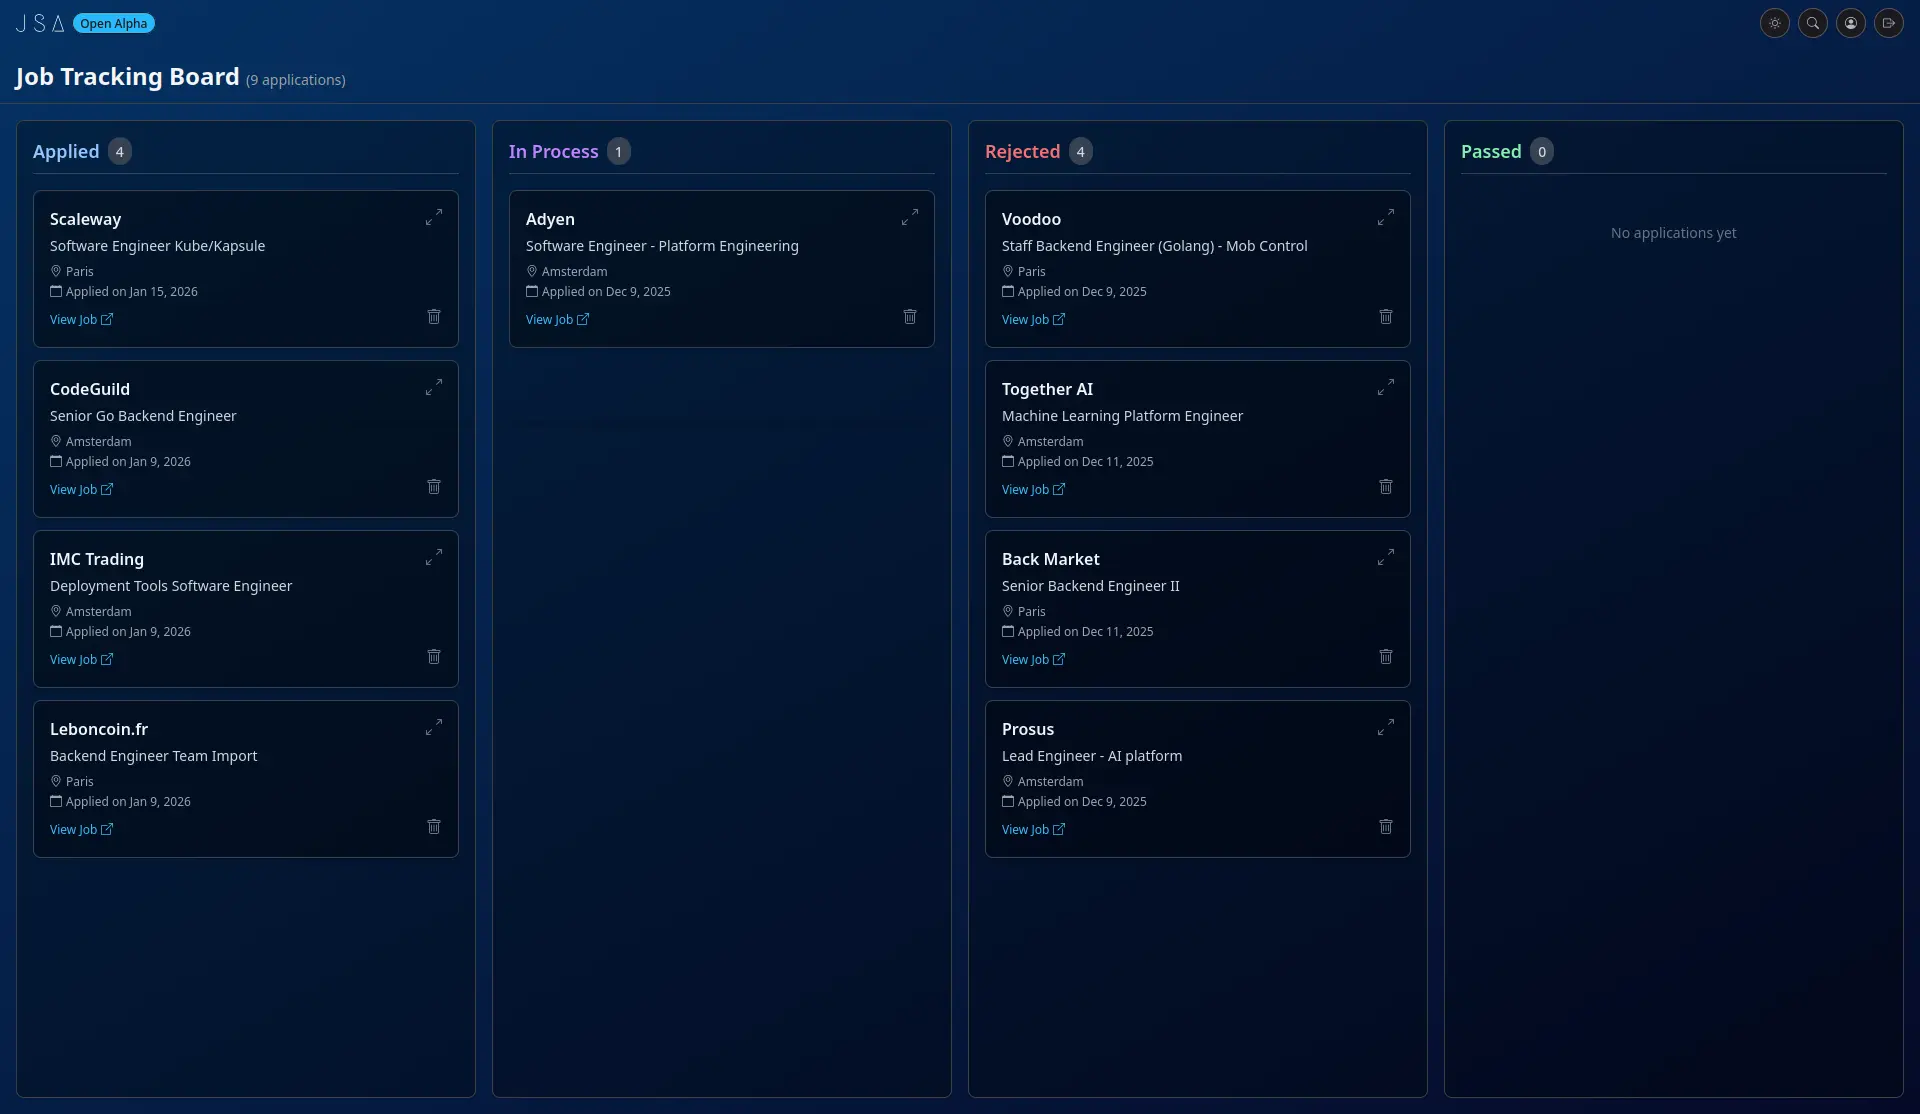Expand the Together AI application card
This screenshot has width=1920, height=1114.
pos(1386,387)
